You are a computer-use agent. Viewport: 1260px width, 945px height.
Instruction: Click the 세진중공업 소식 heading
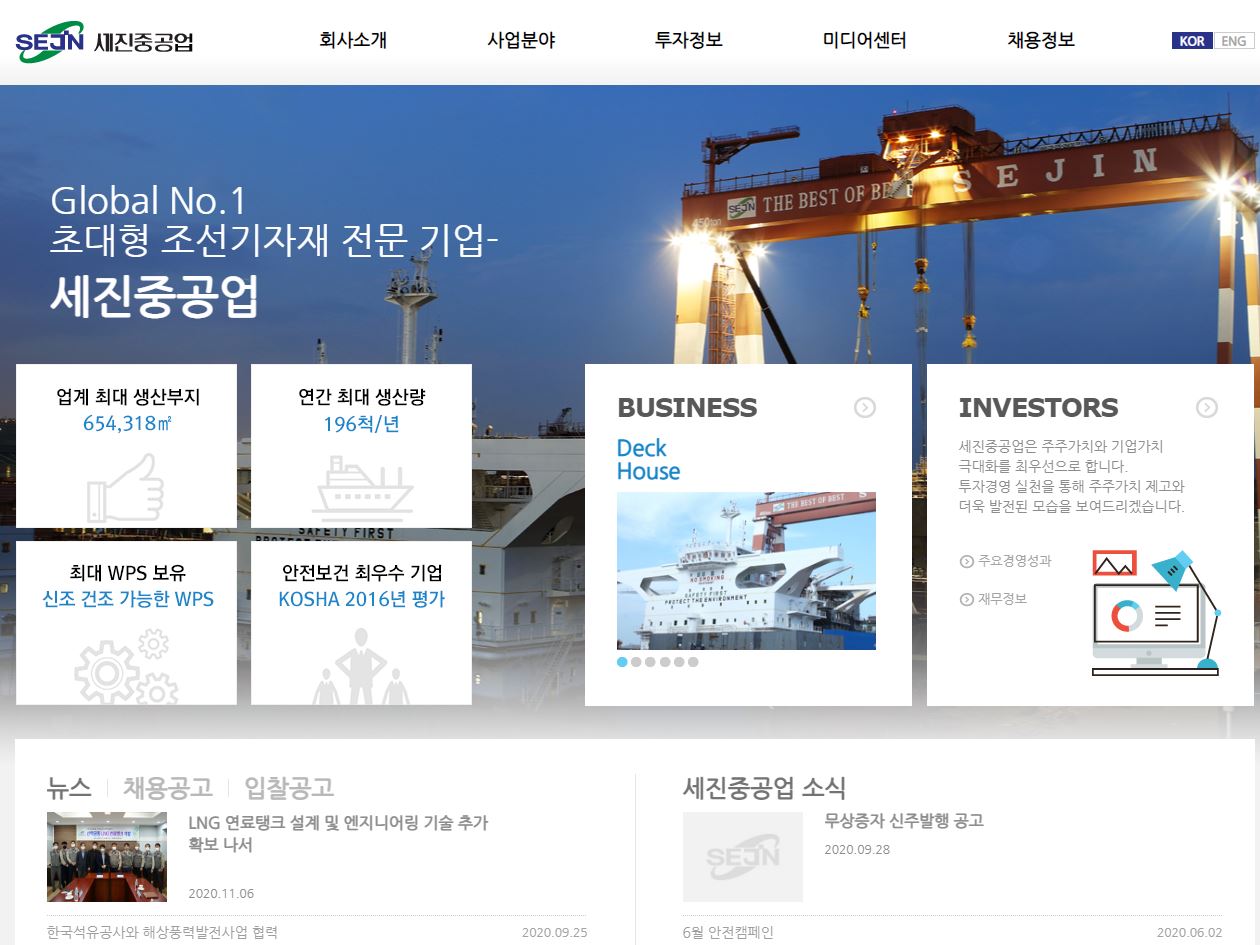(x=764, y=787)
